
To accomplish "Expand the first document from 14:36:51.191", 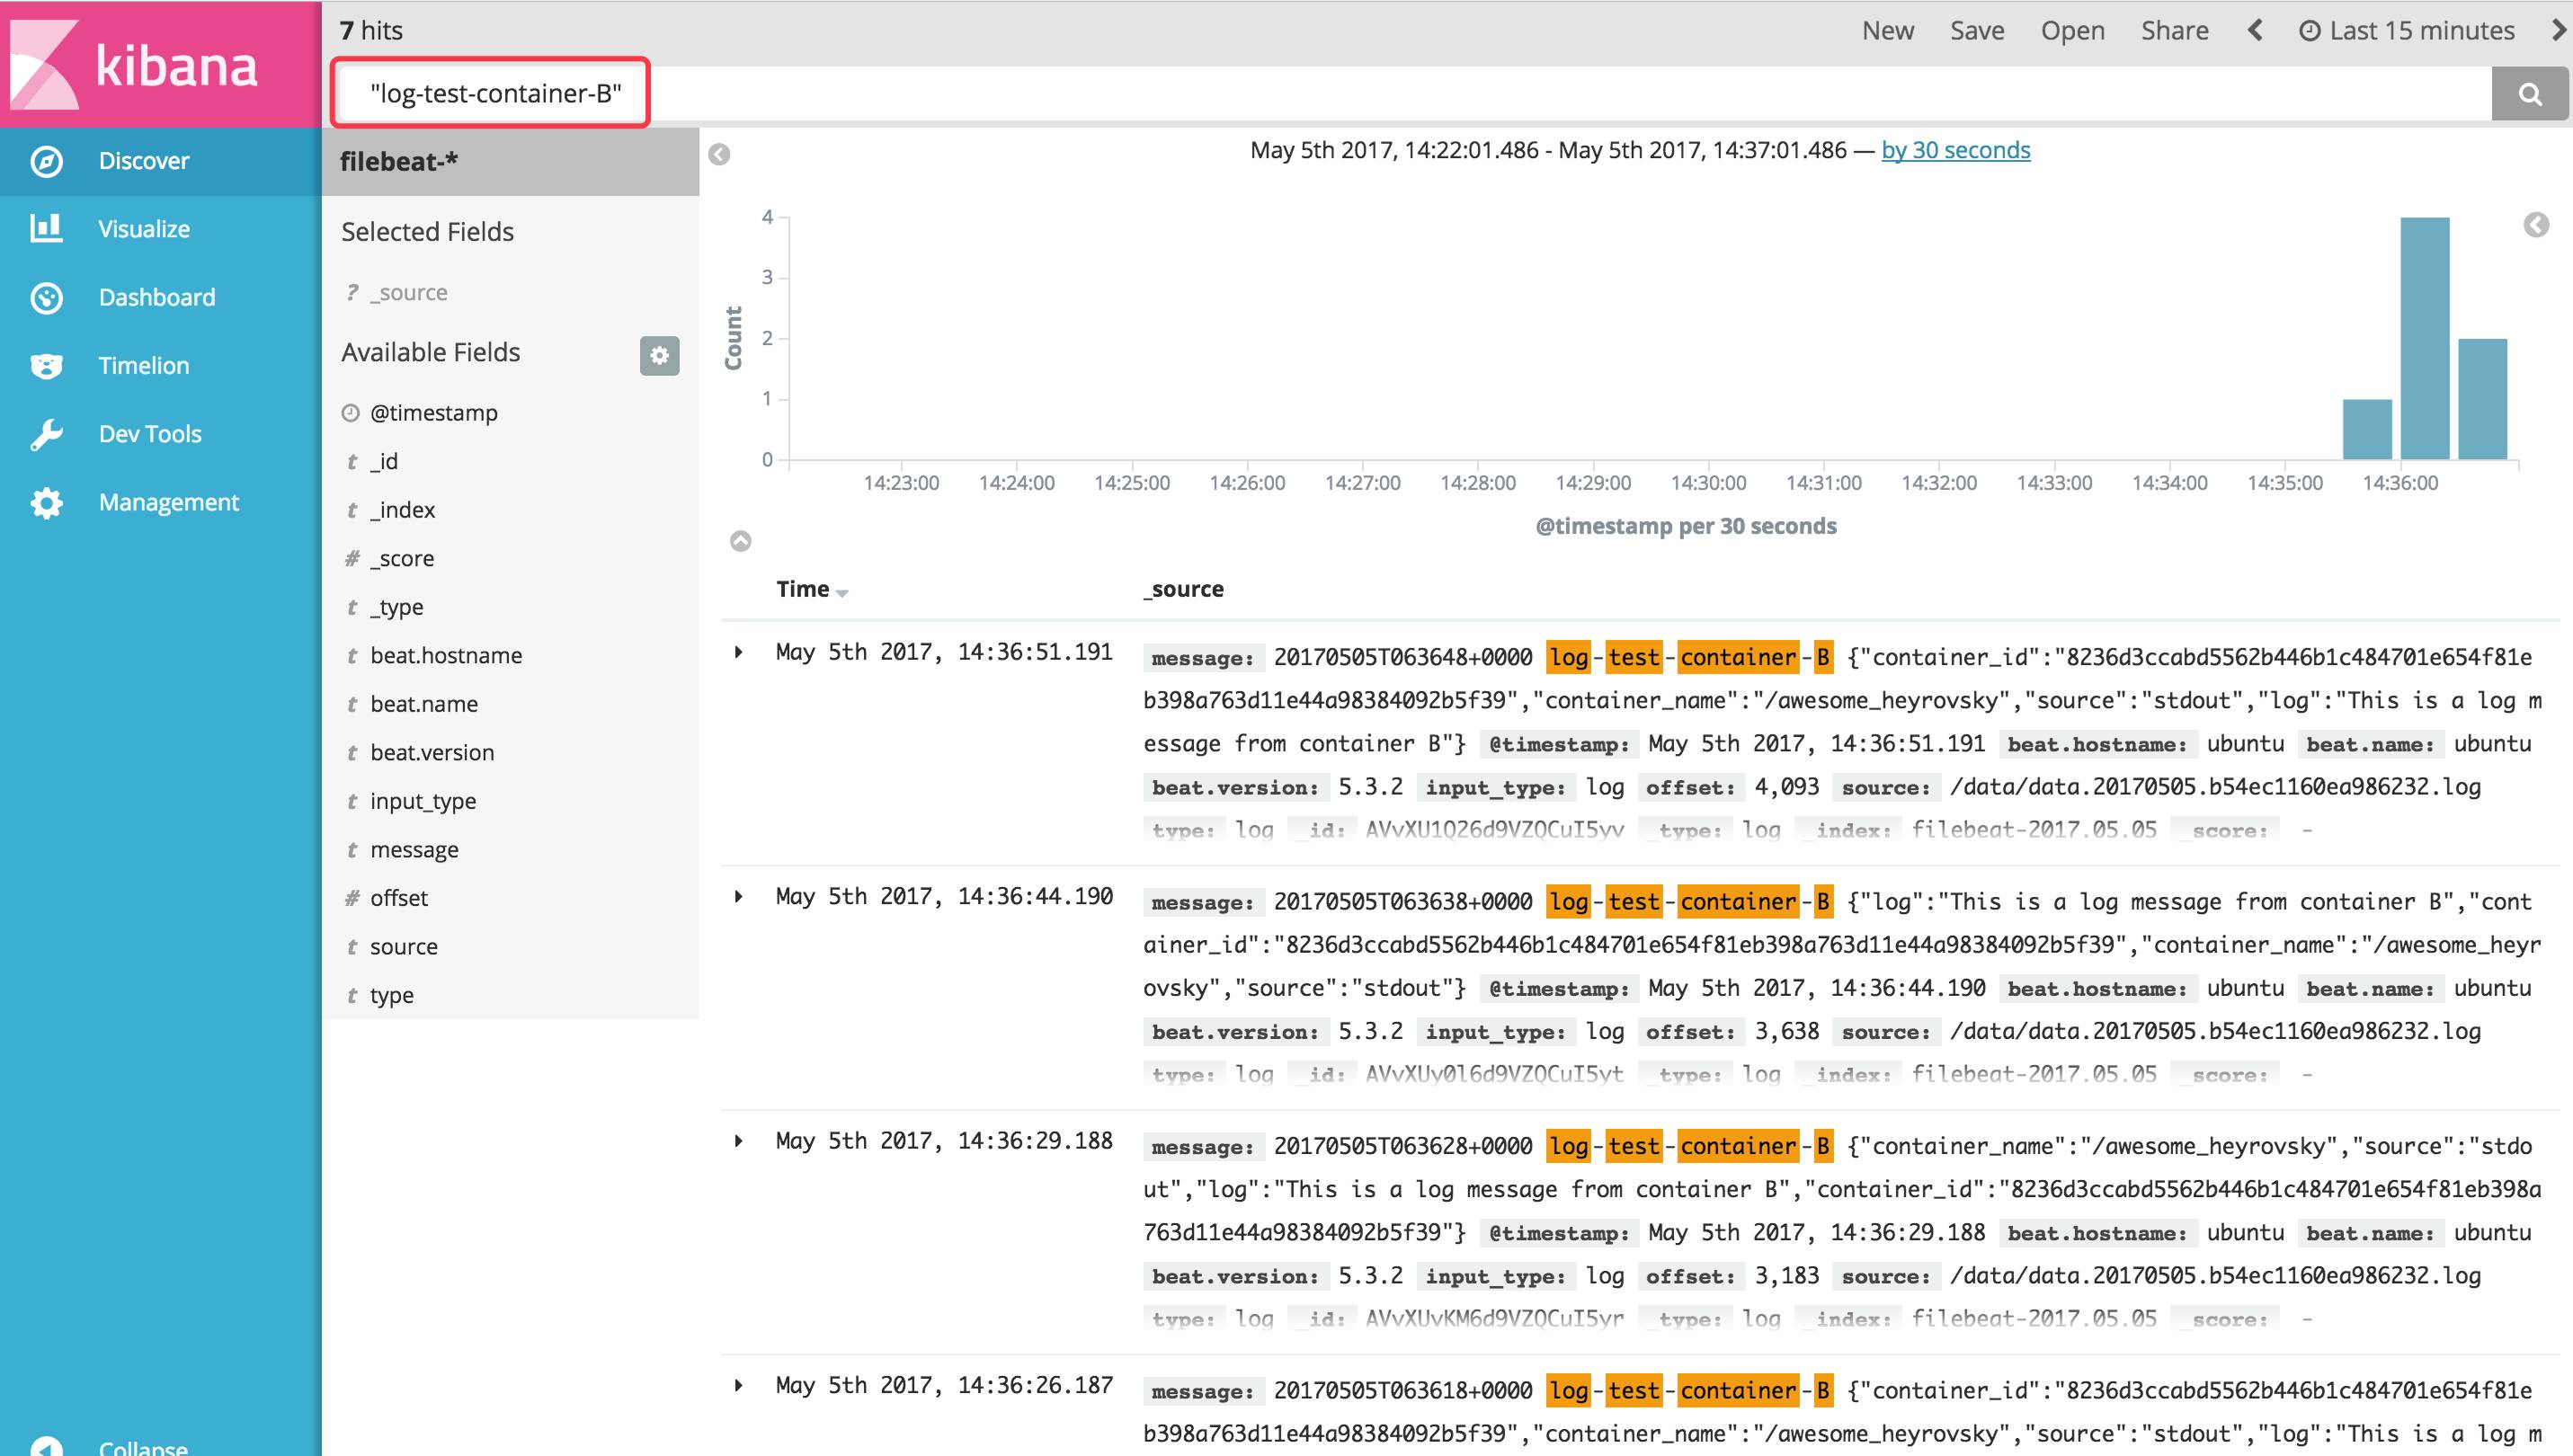I will pyautogui.click(x=741, y=652).
